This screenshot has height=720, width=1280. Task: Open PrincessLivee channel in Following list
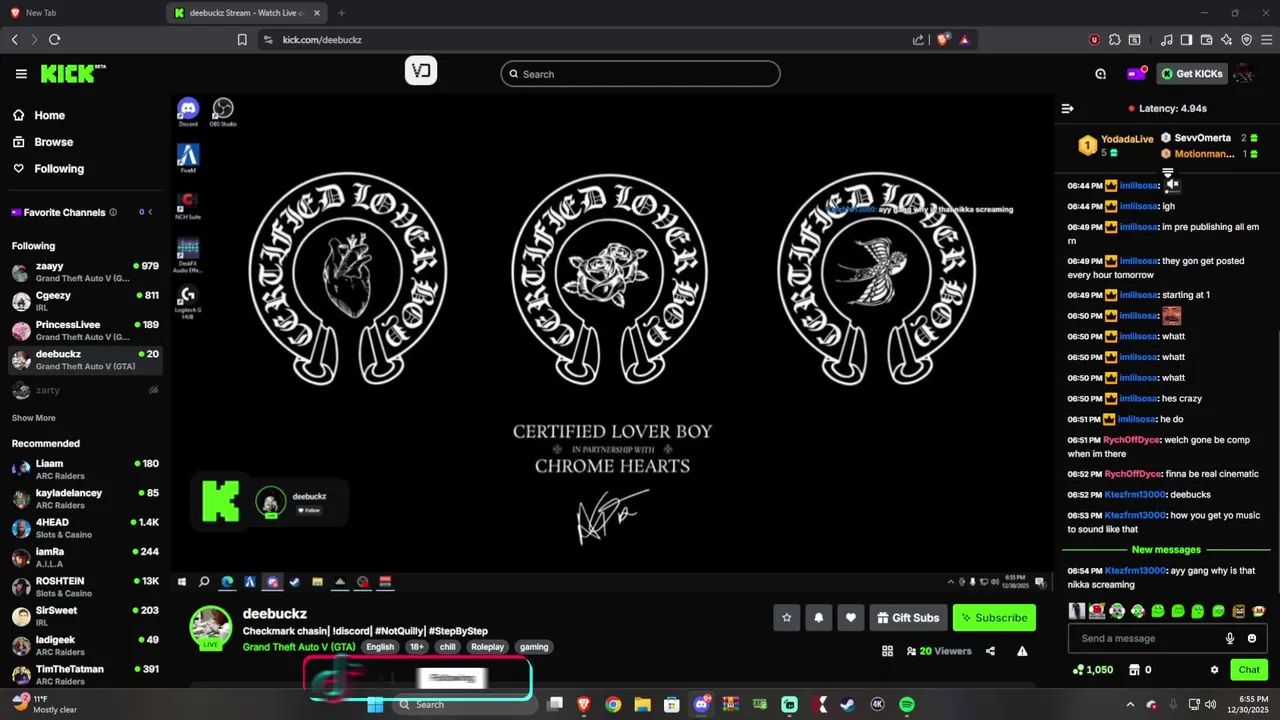click(85, 331)
